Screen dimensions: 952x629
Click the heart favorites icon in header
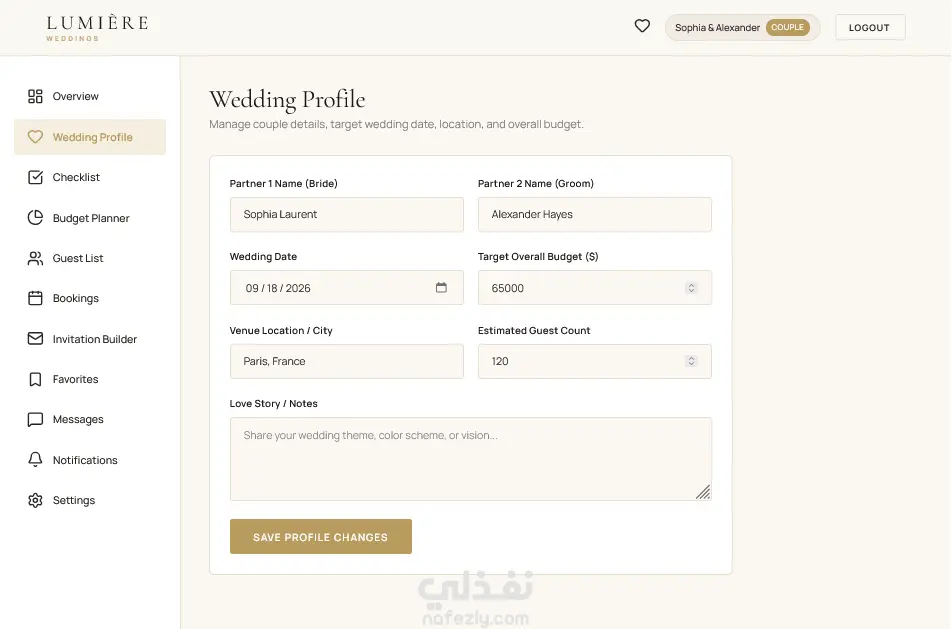(x=642, y=26)
